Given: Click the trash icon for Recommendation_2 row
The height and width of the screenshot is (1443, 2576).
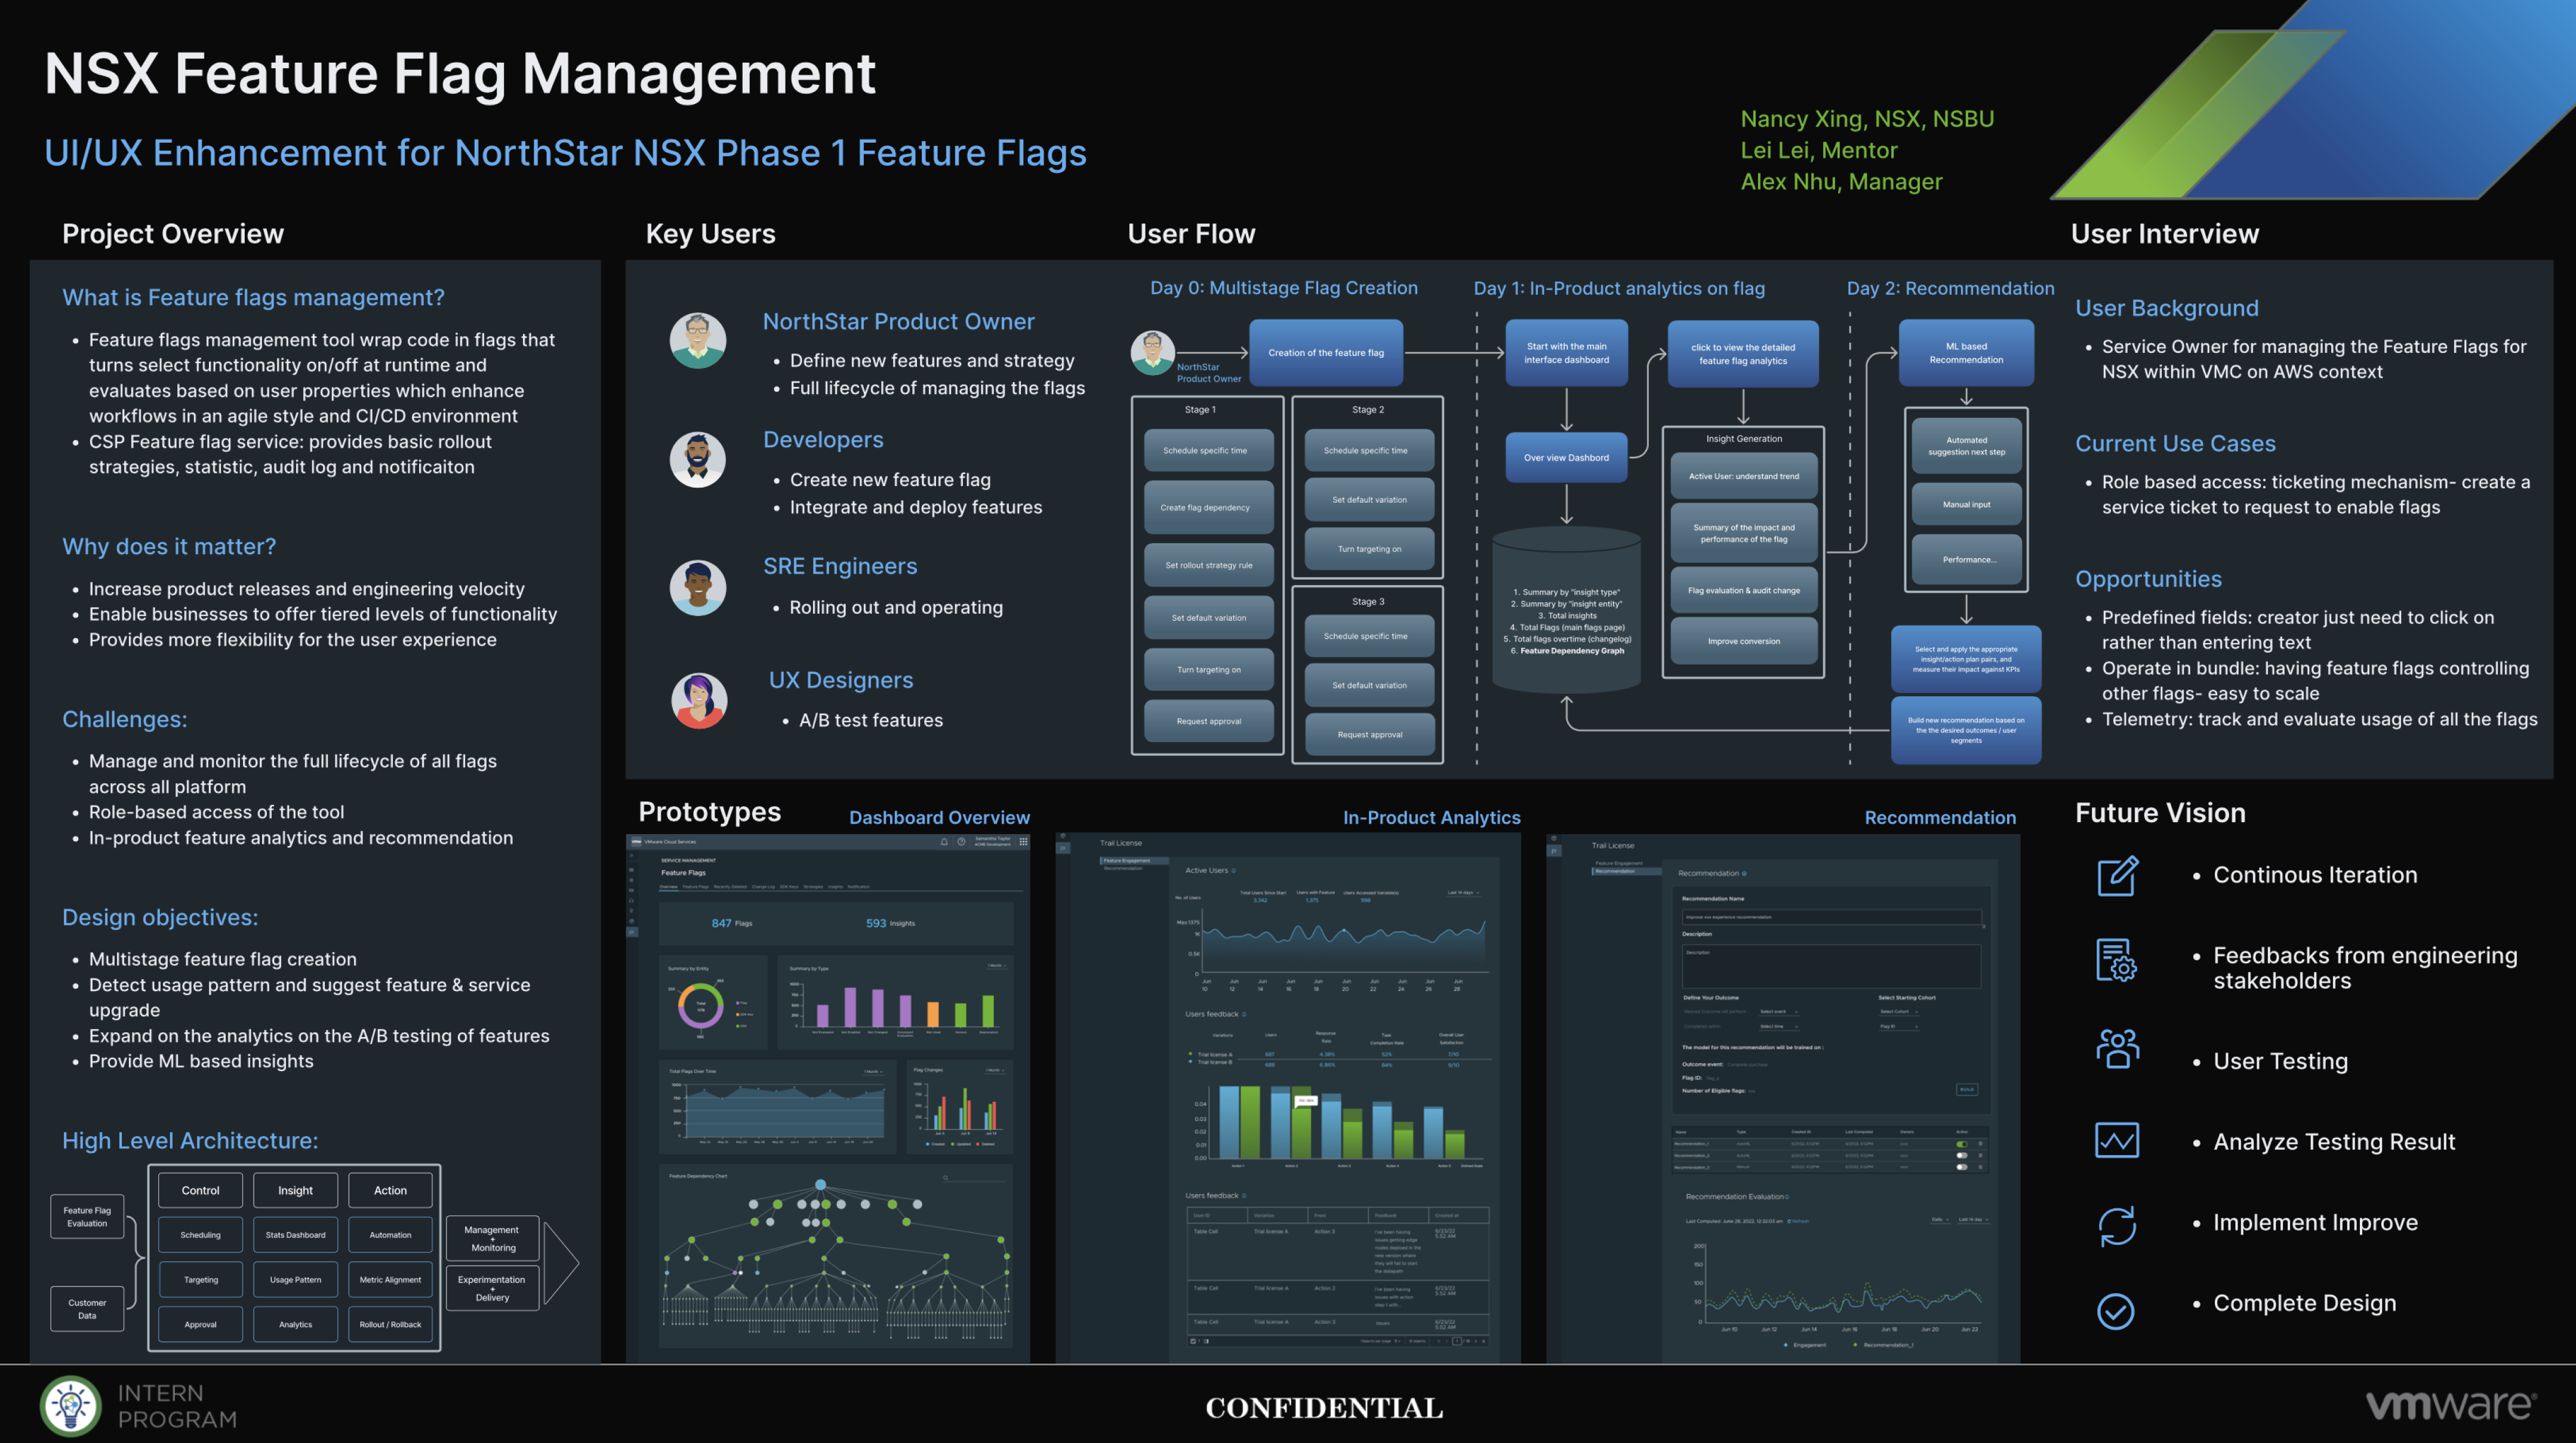Looking at the screenshot, I should (x=1981, y=1156).
